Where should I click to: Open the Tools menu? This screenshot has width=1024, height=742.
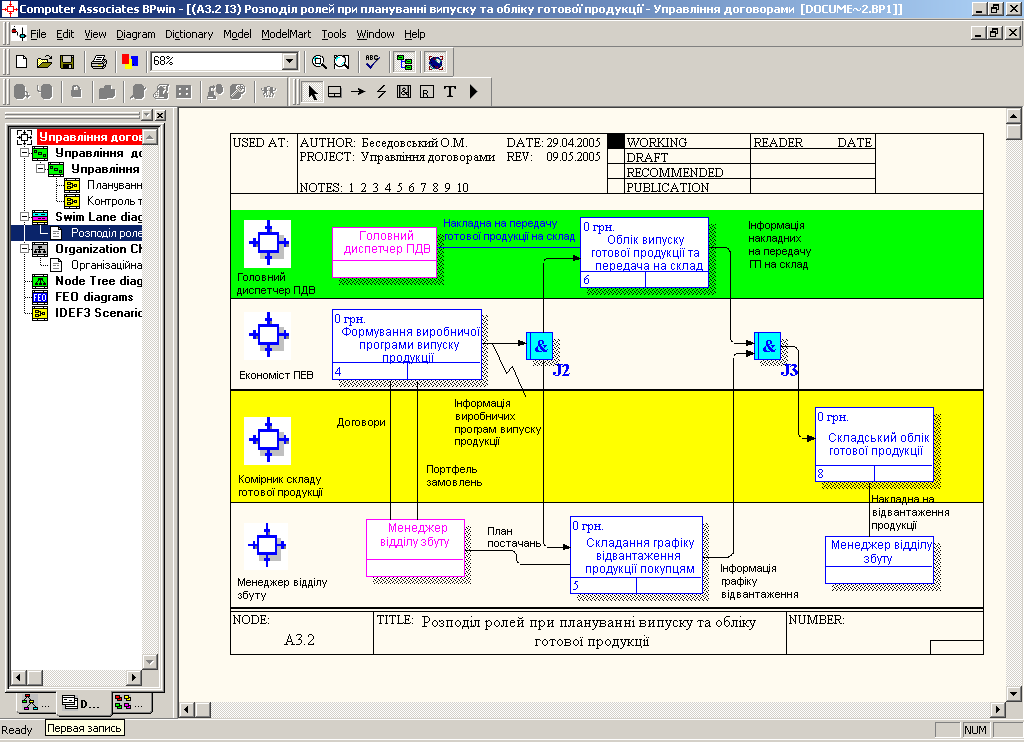[334, 34]
